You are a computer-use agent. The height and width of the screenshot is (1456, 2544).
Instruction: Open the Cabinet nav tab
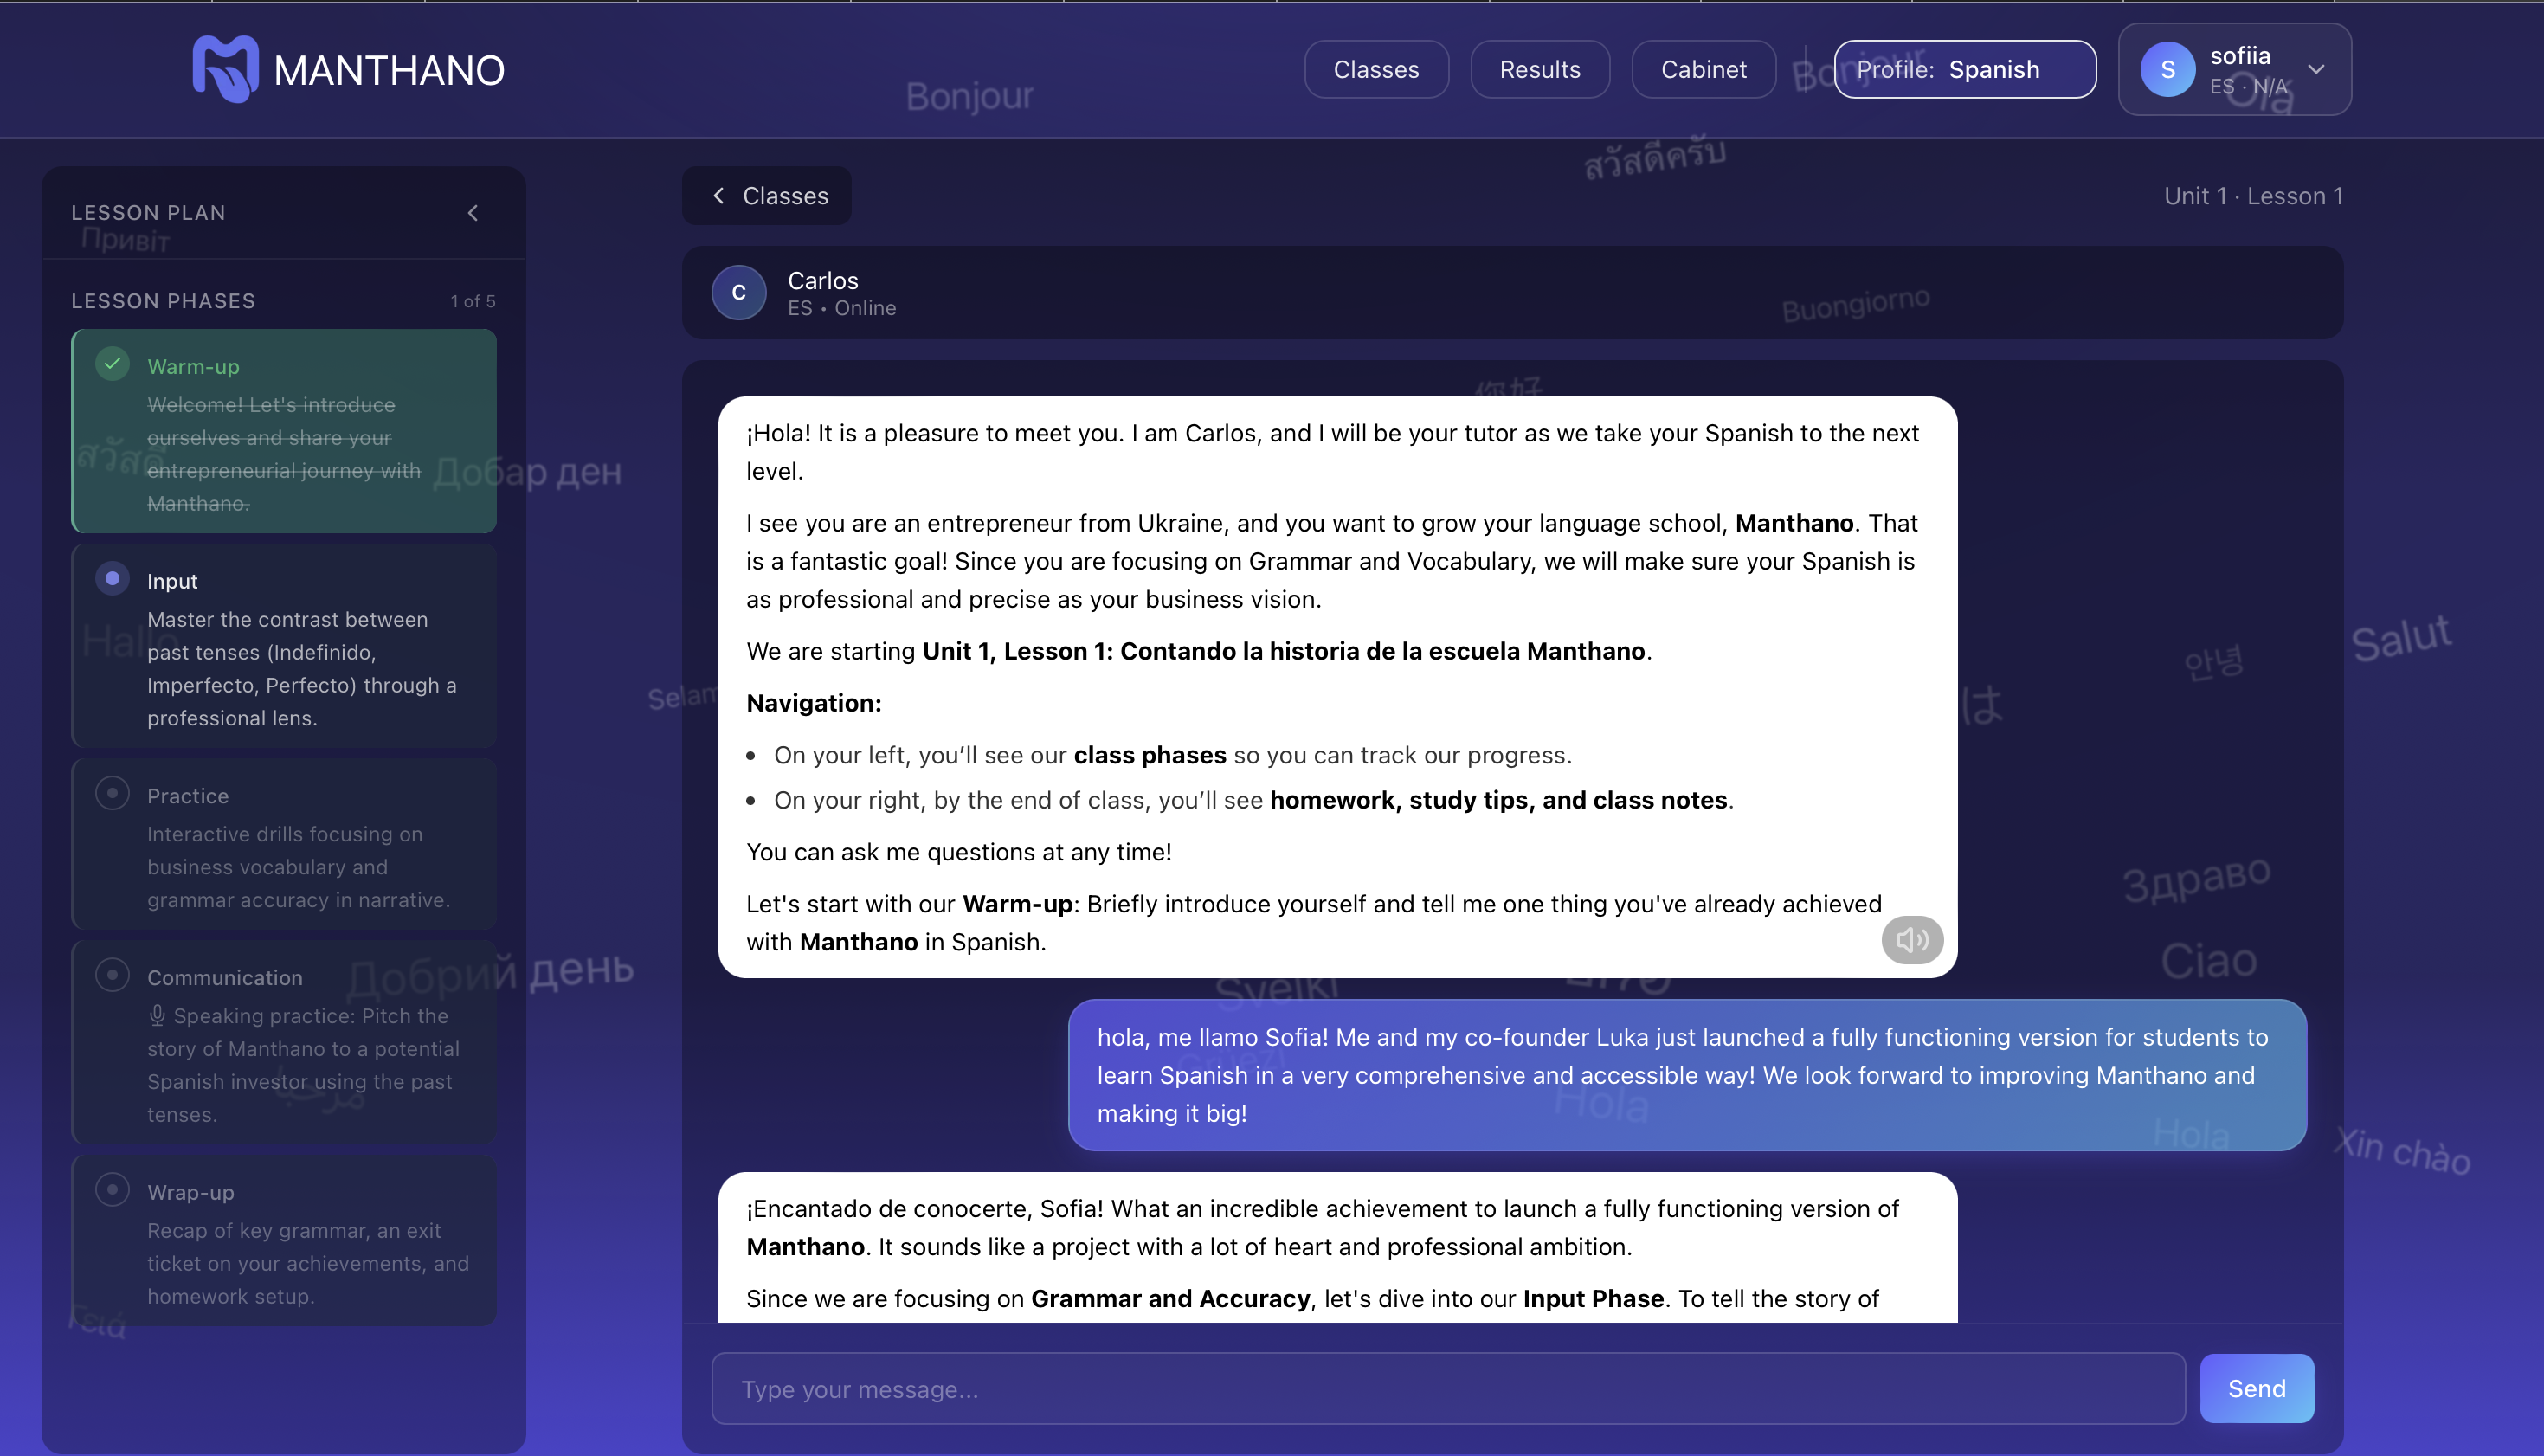point(1703,69)
